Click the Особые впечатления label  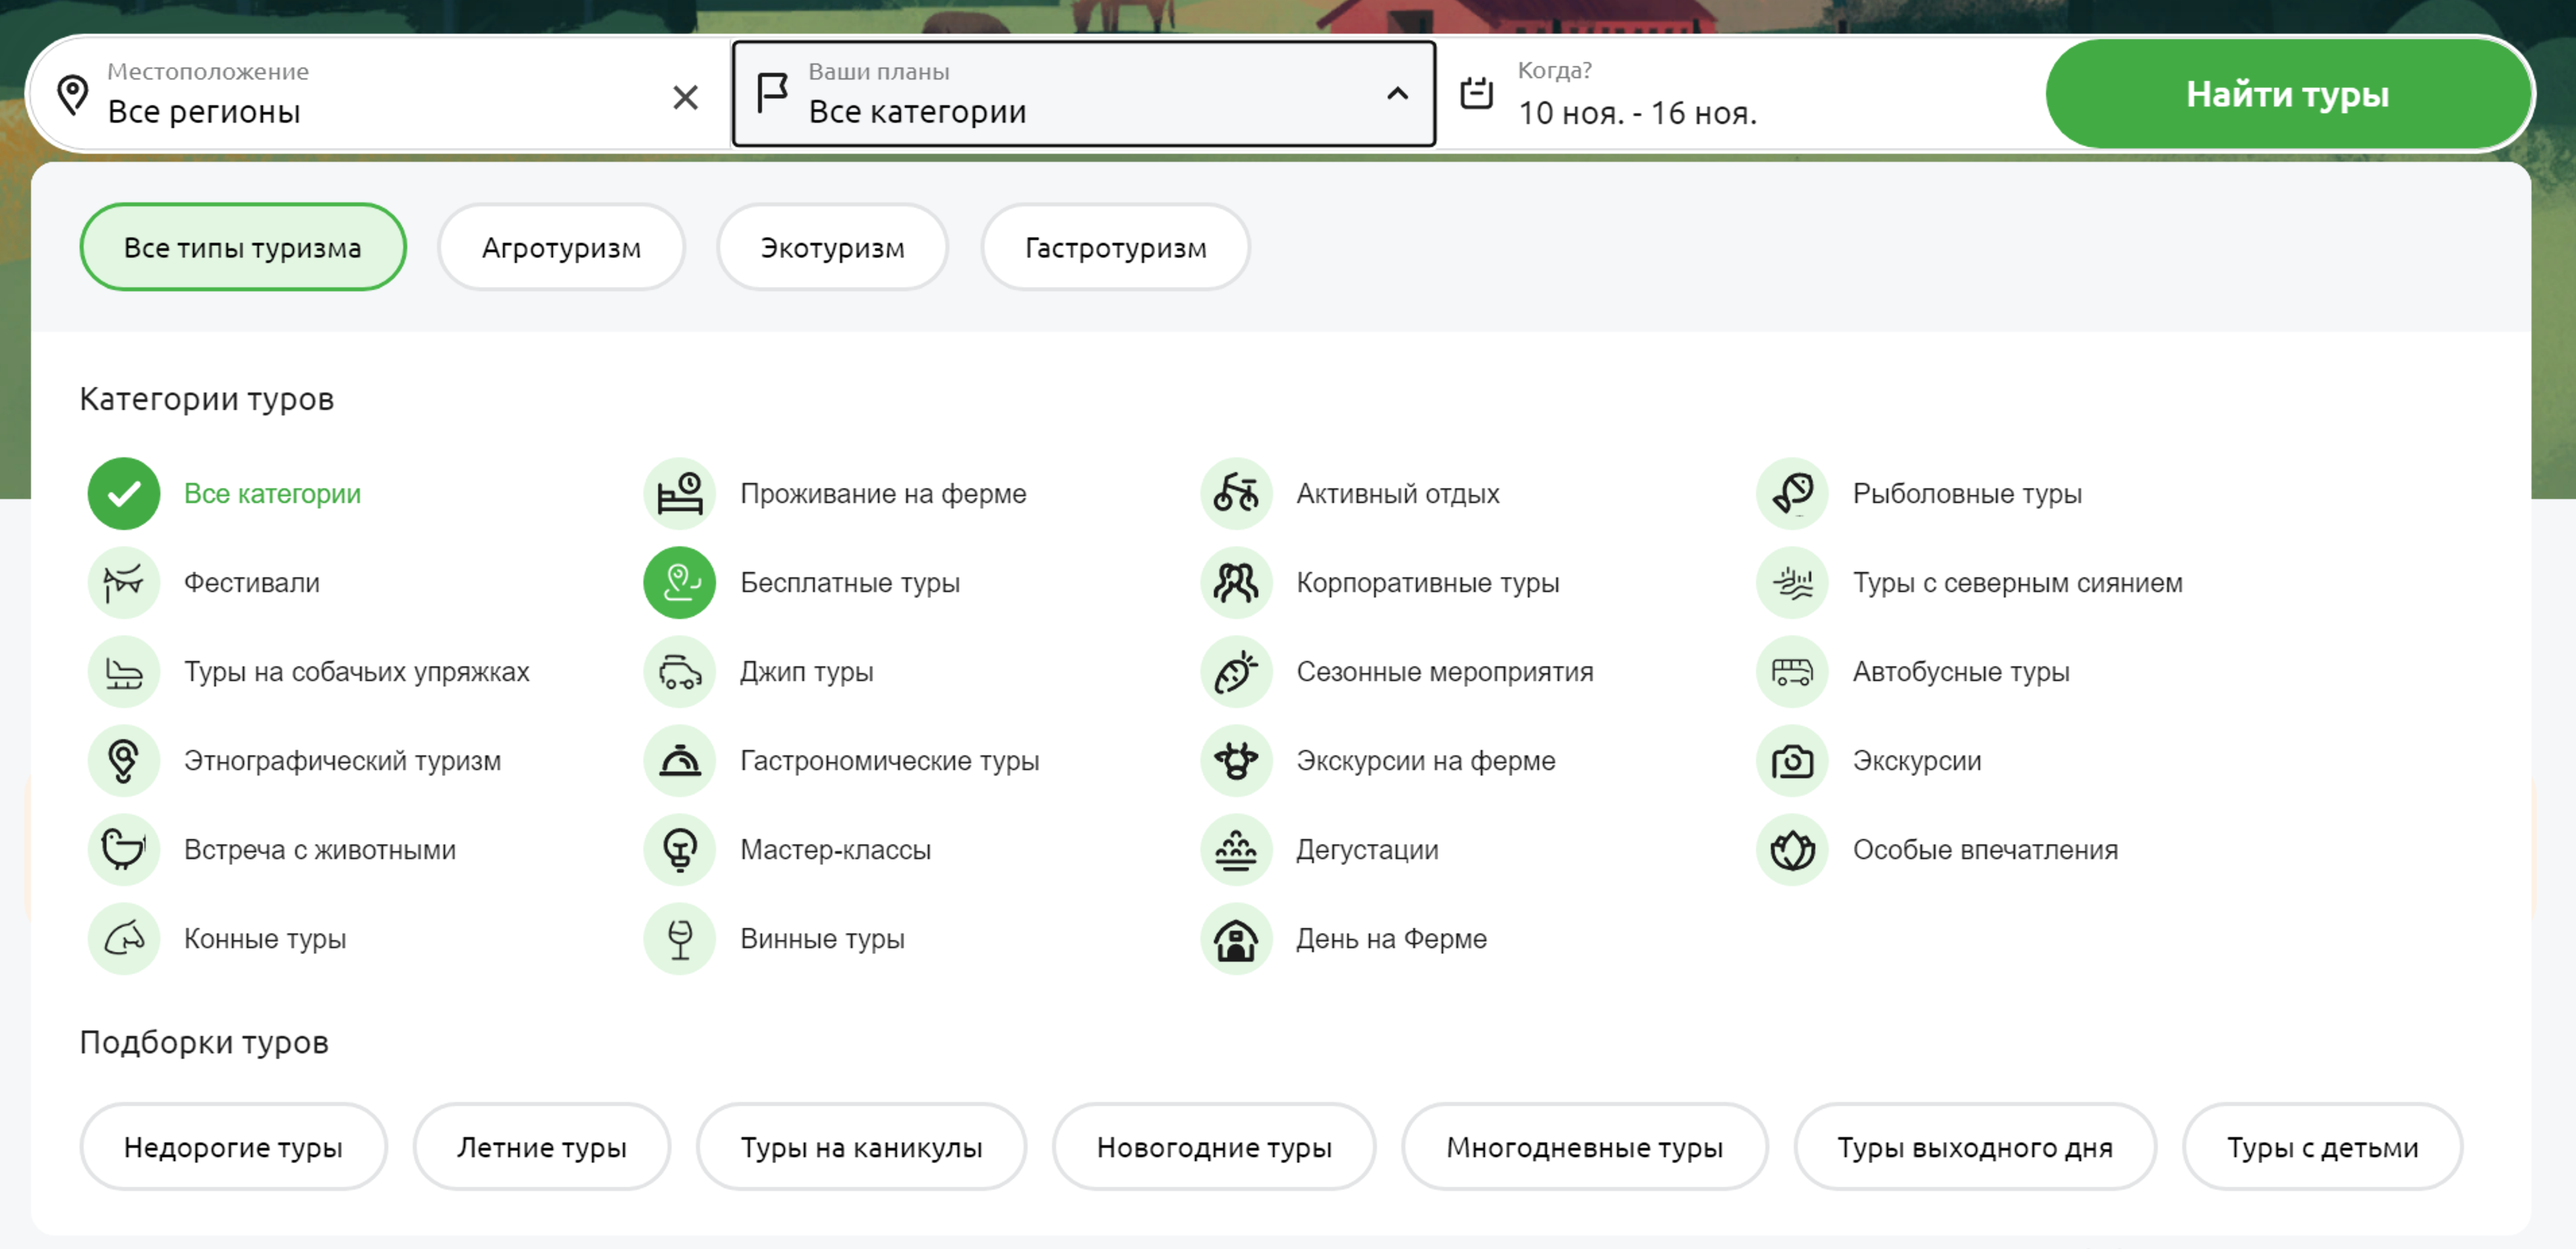[x=1985, y=849]
